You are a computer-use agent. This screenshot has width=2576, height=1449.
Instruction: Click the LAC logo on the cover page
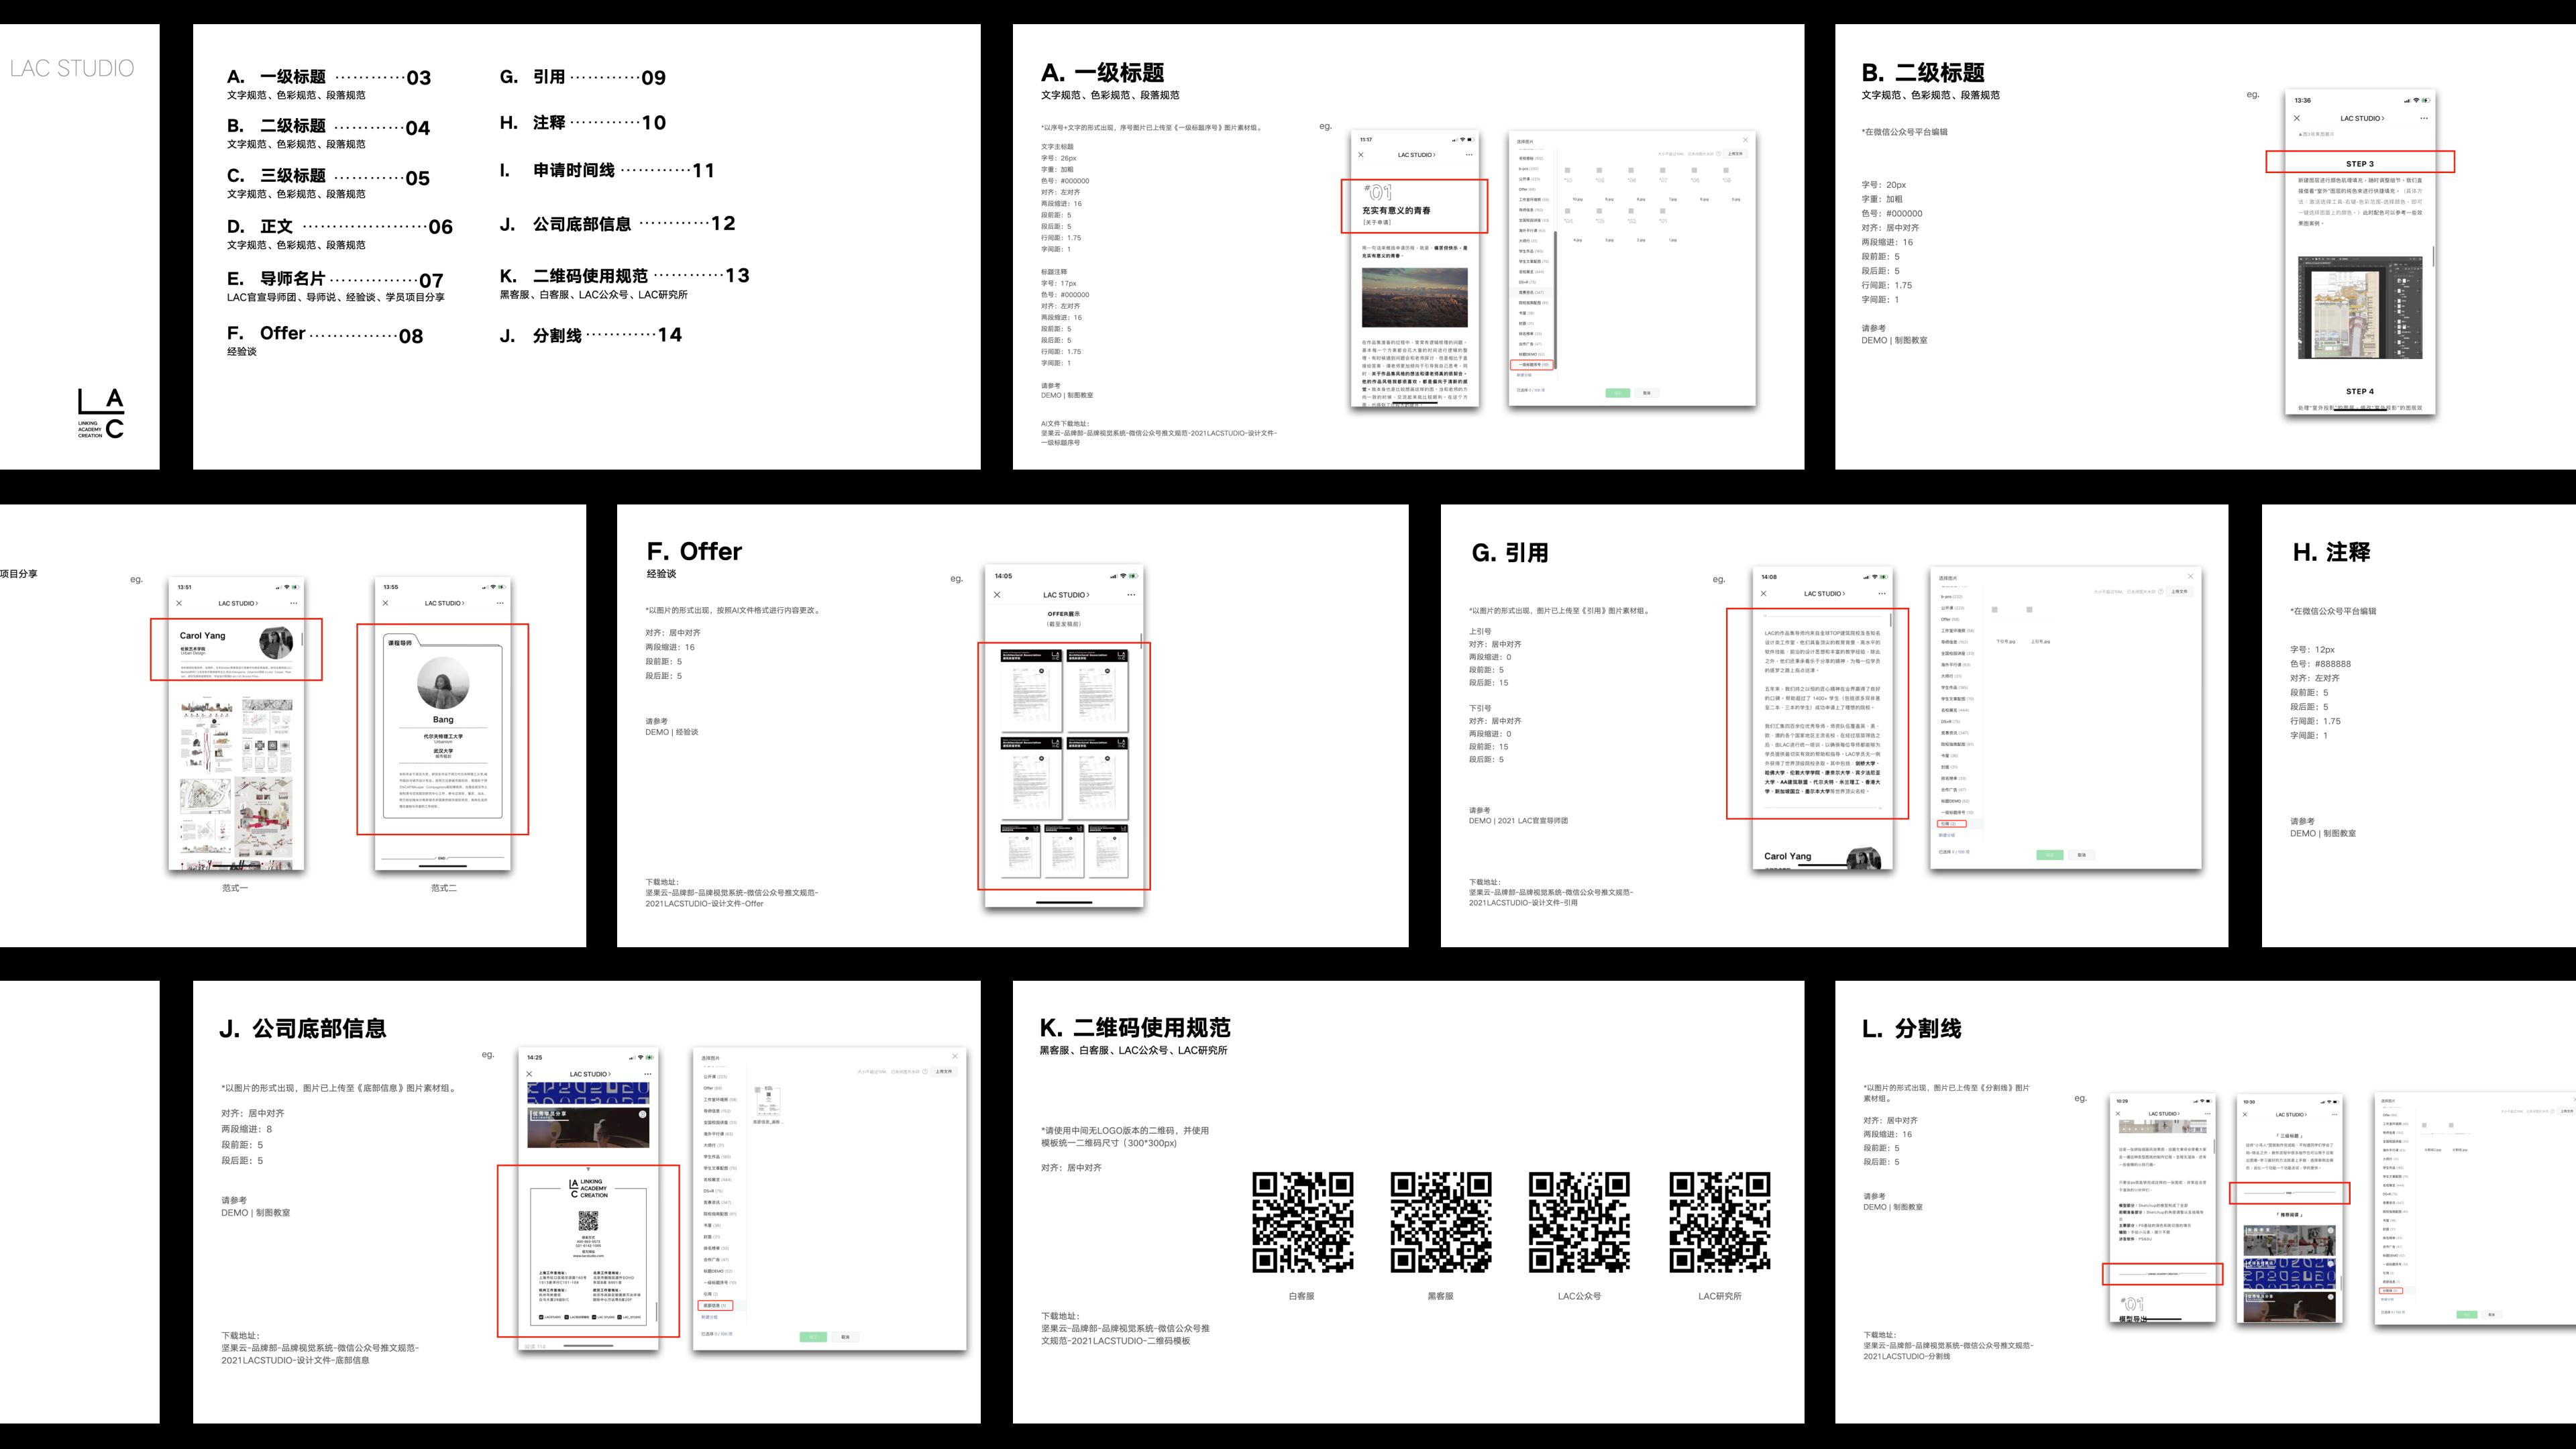101,414
